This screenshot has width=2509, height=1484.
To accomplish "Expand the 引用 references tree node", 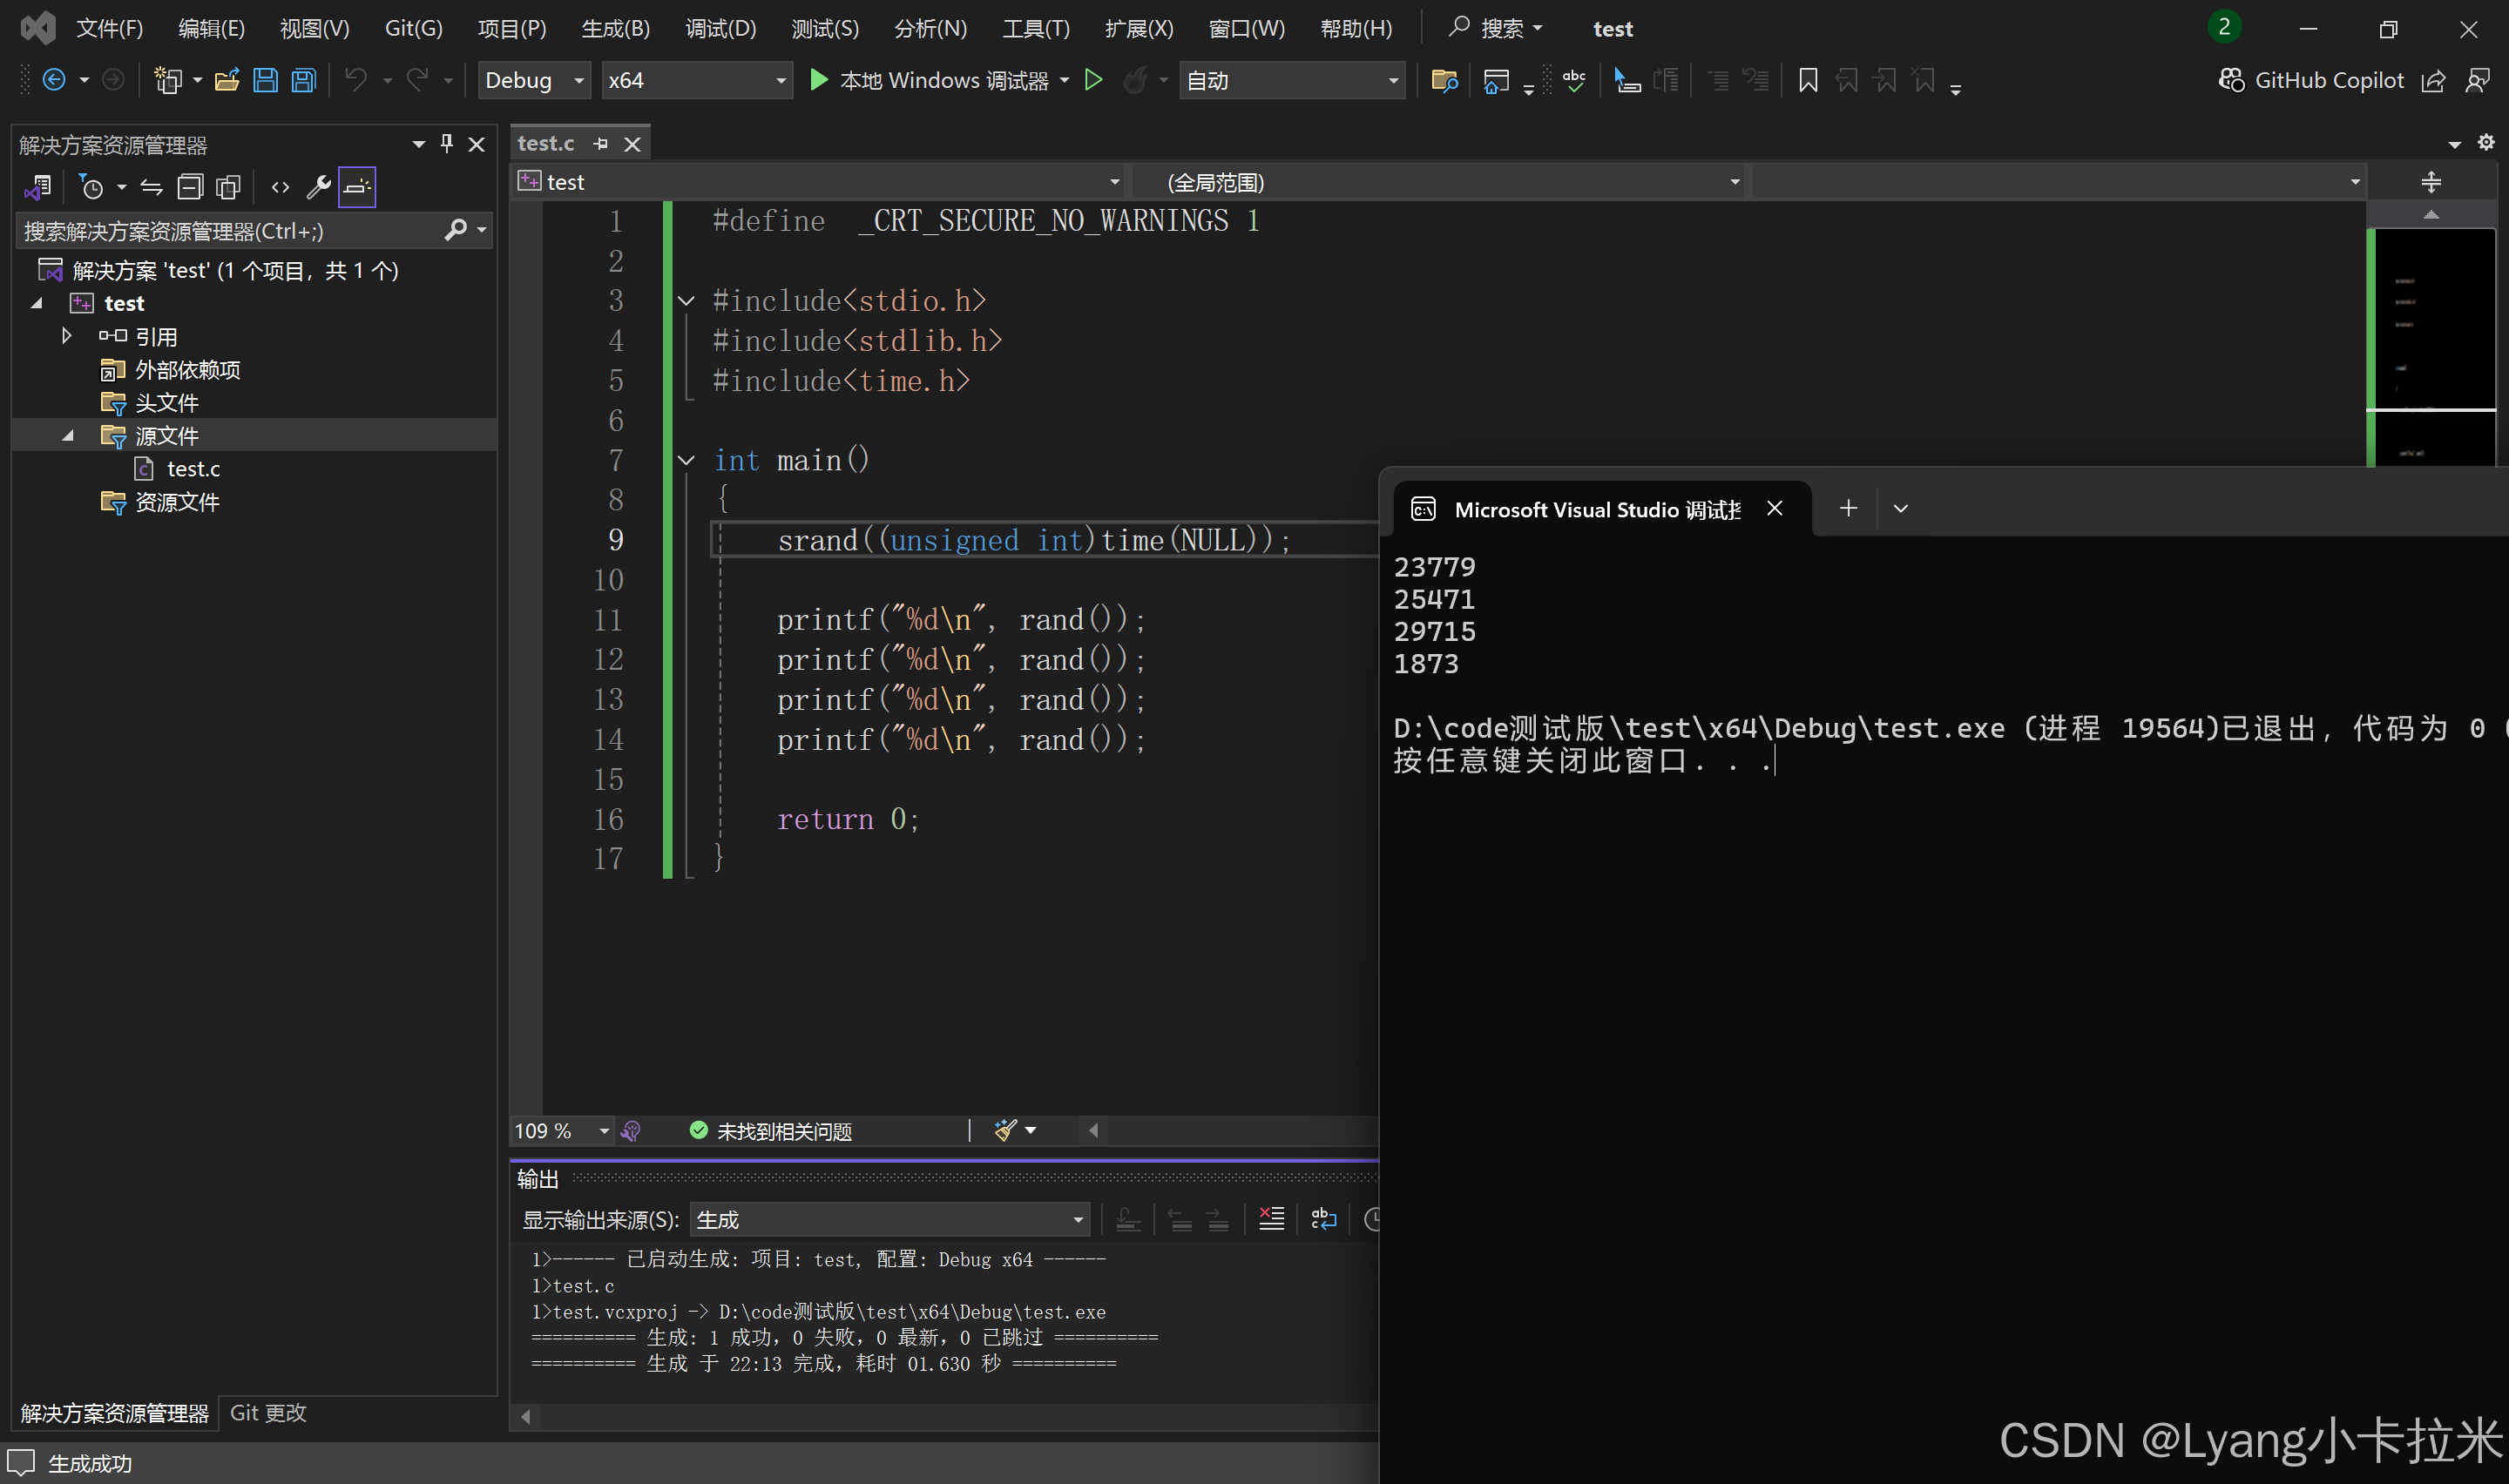I will tap(67, 336).
